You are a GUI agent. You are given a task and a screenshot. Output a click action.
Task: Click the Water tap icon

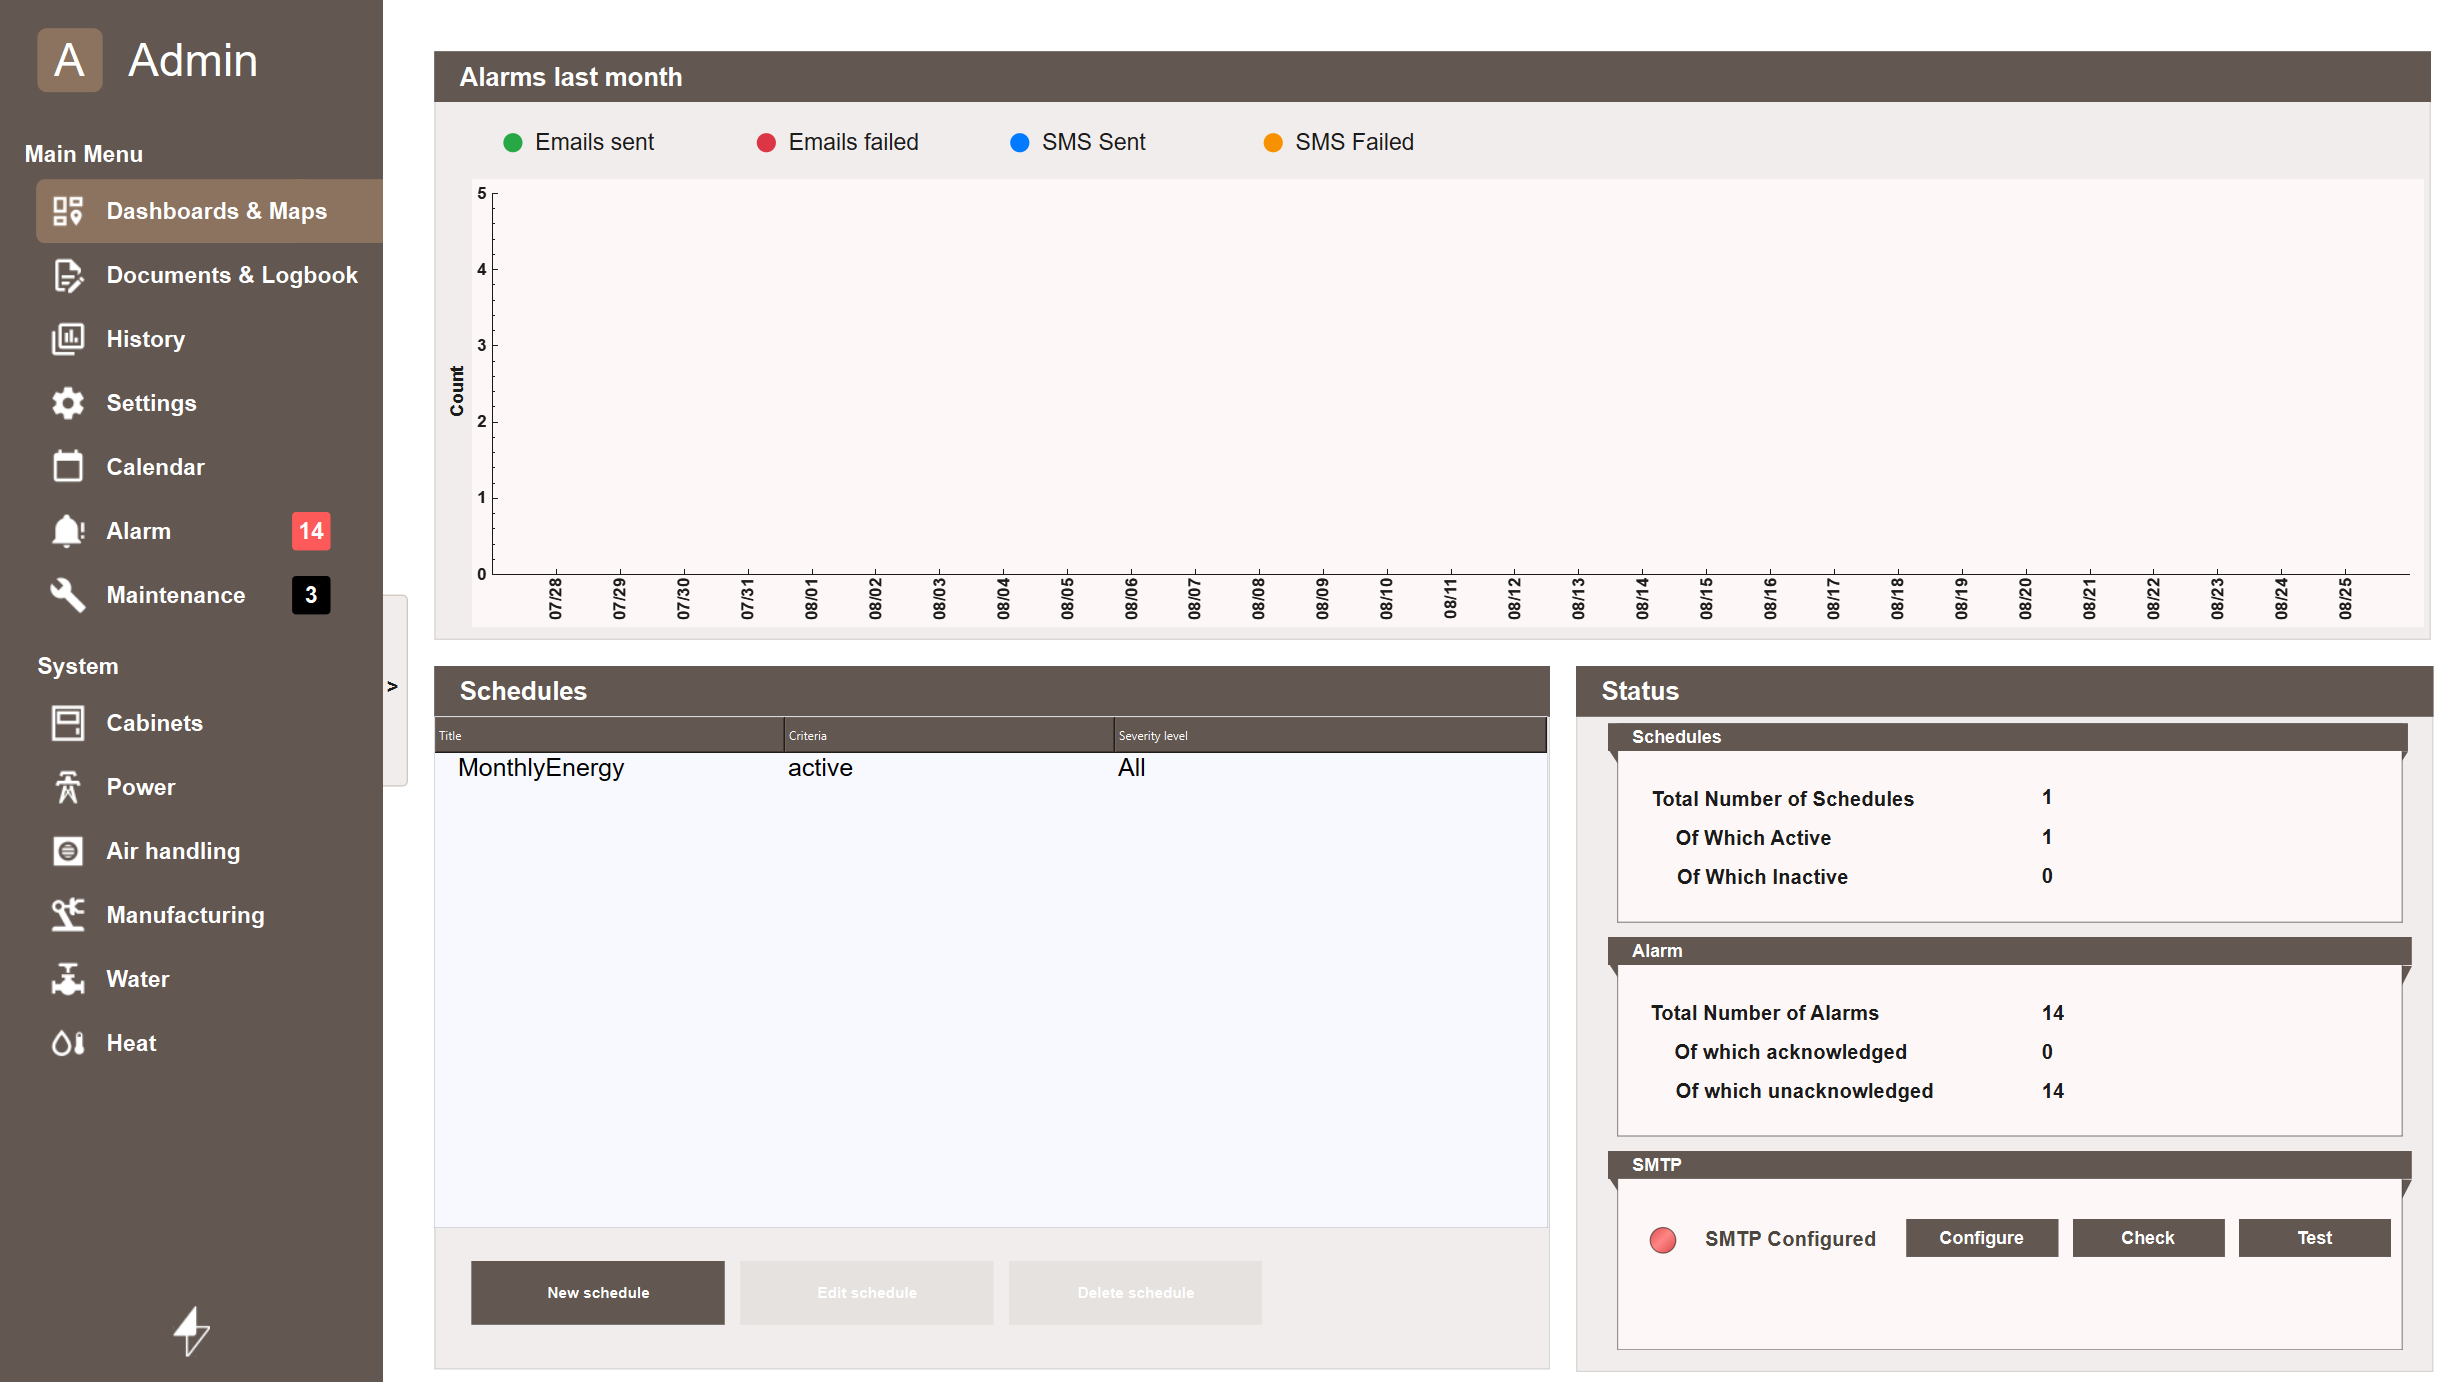pyautogui.click(x=68, y=979)
